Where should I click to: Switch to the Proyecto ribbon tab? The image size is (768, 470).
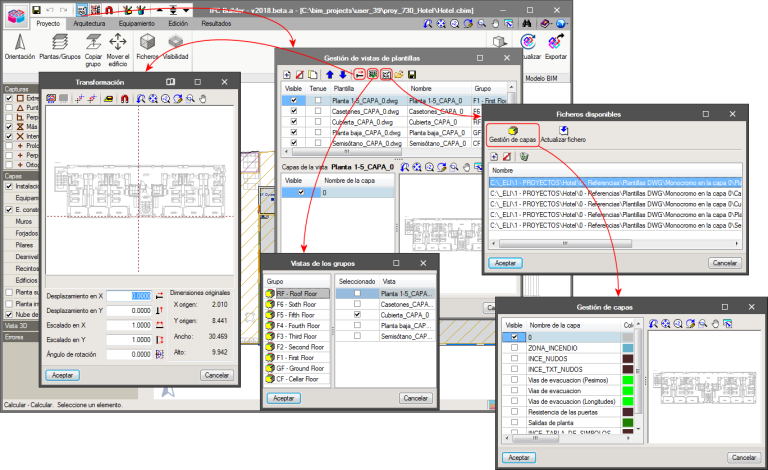(48, 24)
